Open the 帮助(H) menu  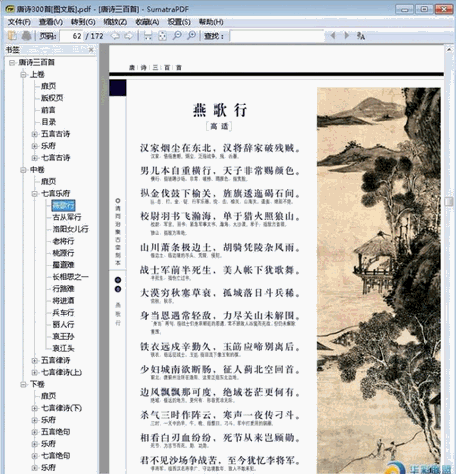[x=211, y=22]
